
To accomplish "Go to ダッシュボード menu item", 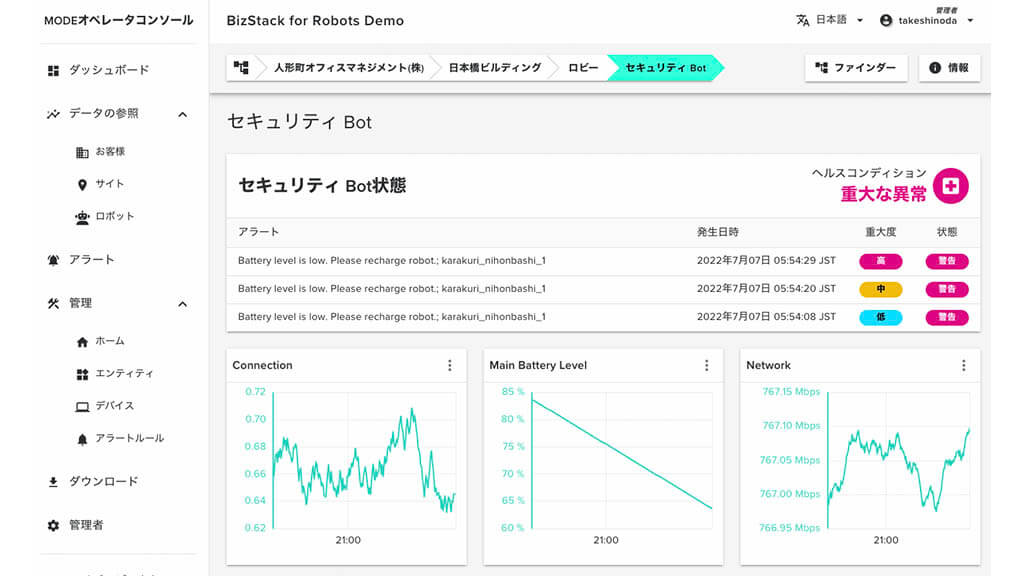I will tap(109, 70).
